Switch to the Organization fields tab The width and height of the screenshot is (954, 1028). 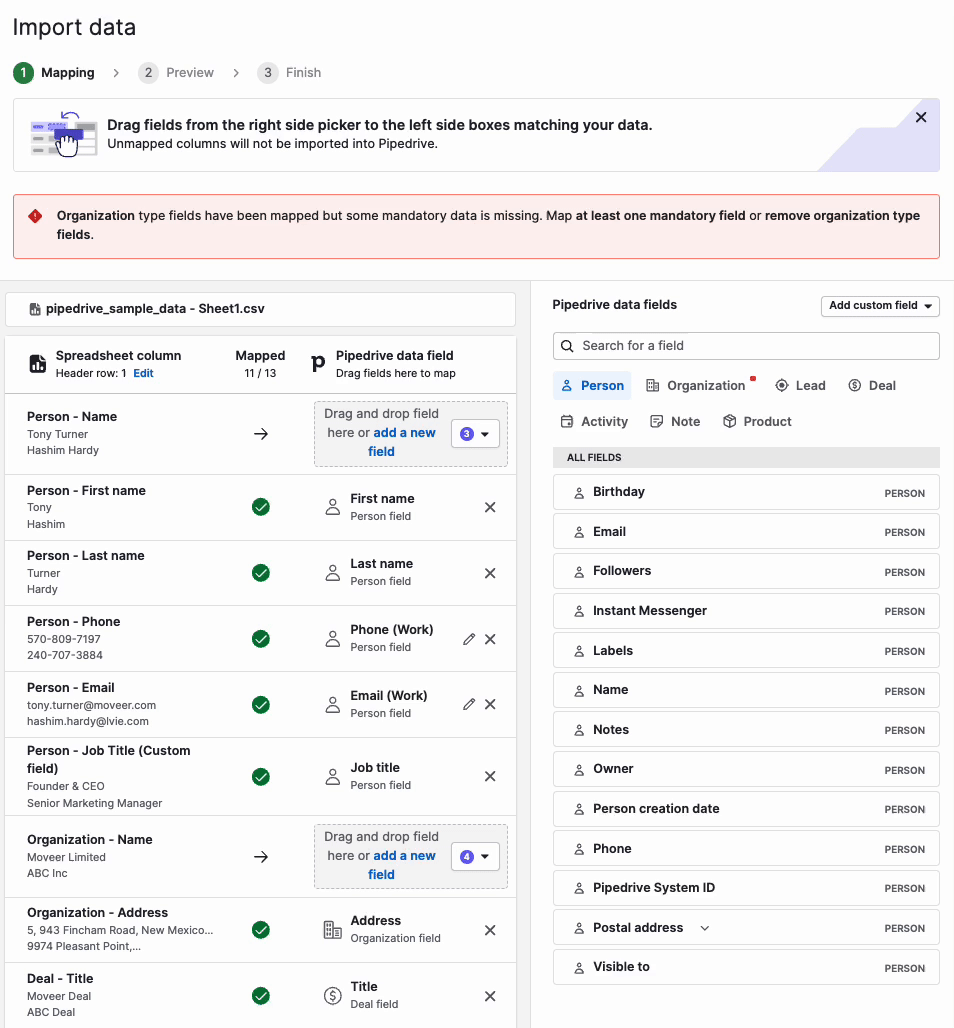point(696,386)
